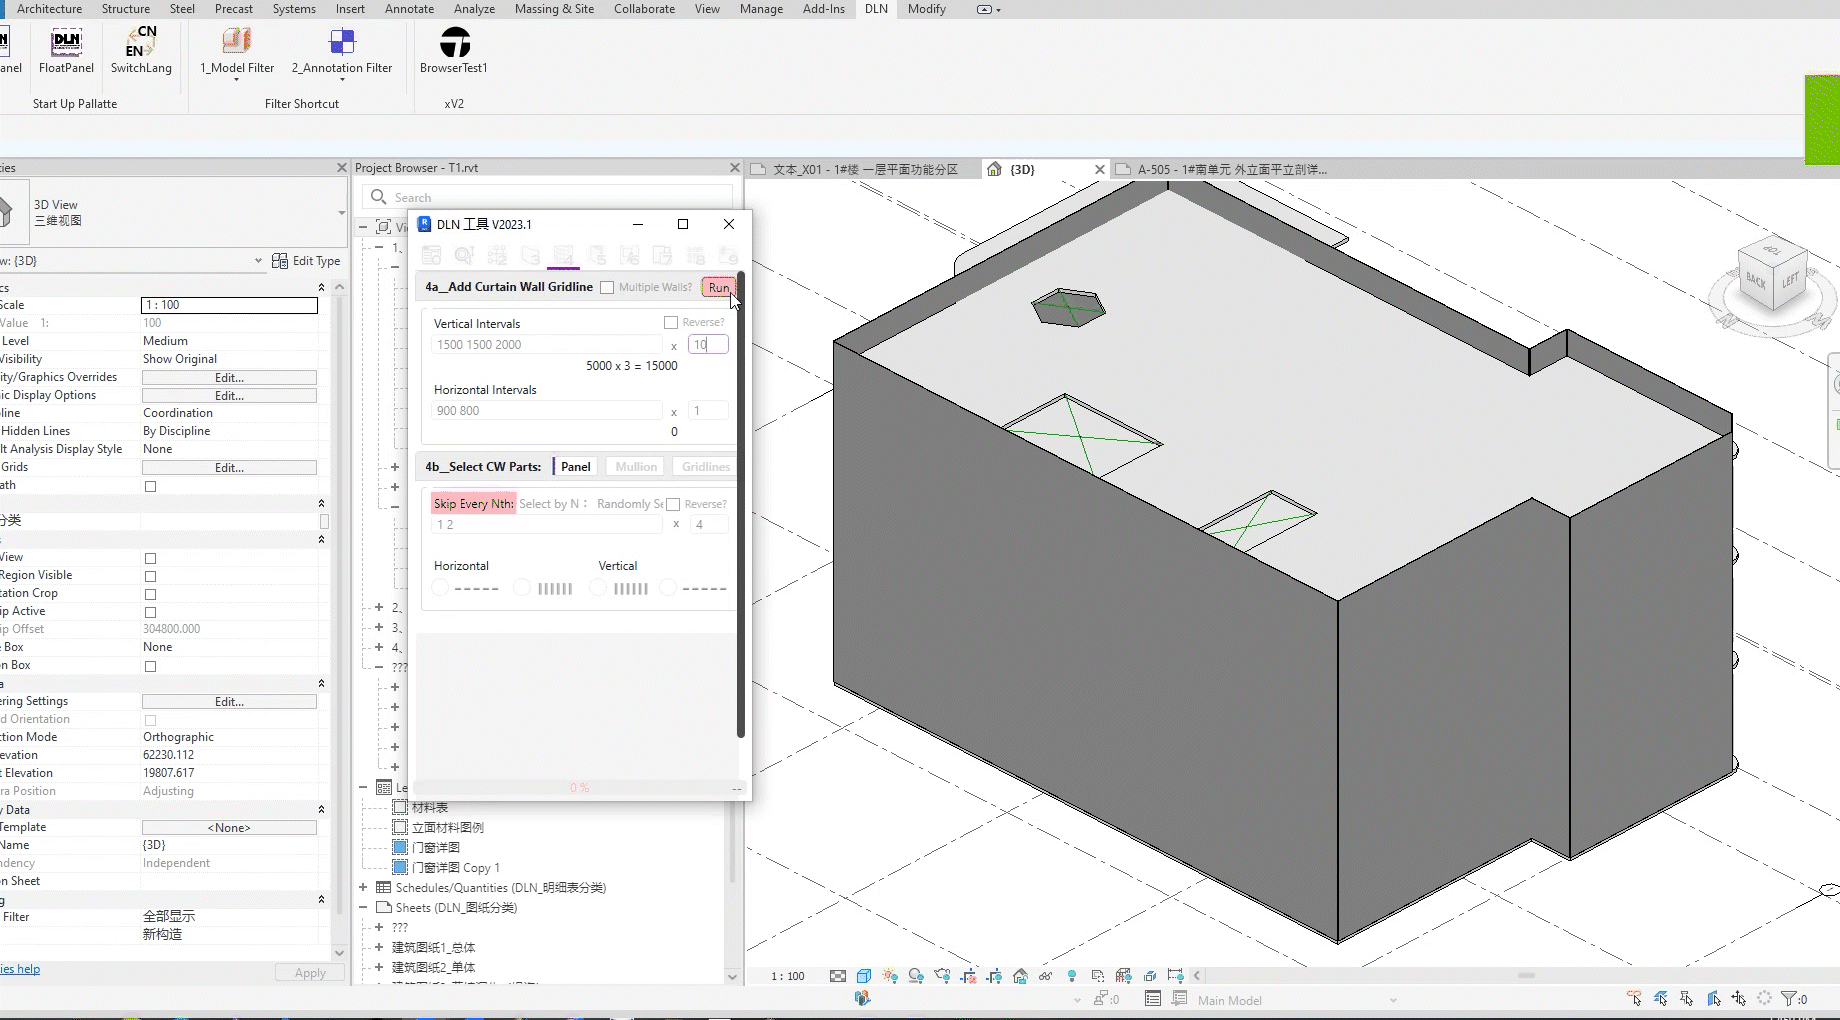Select DLN tool tab icon numbered 2
This screenshot has width=1840, height=1020.
[x=497, y=256]
